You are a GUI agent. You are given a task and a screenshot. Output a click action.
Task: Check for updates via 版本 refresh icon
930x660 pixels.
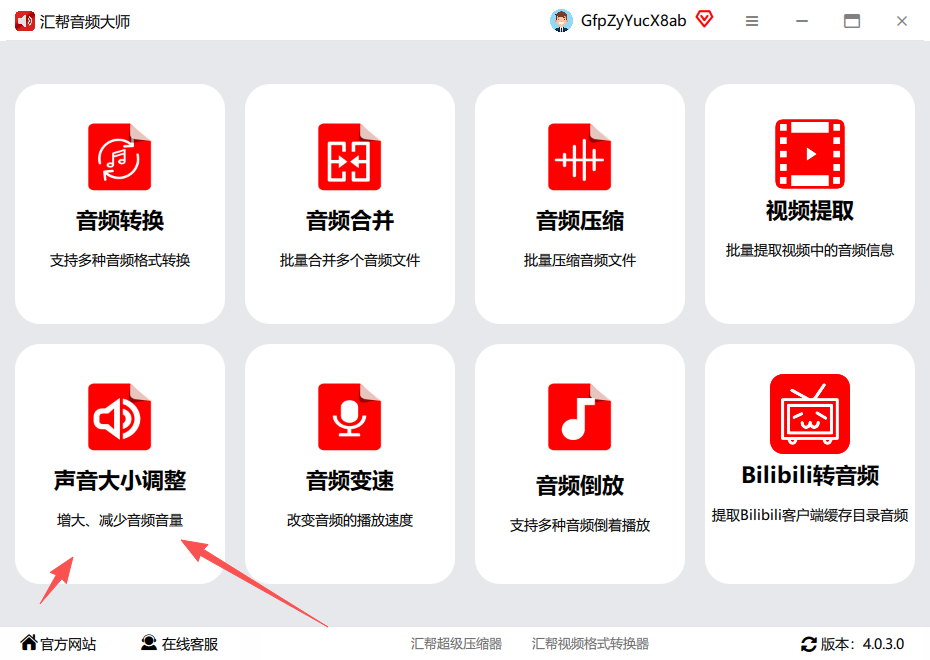[808, 644]
